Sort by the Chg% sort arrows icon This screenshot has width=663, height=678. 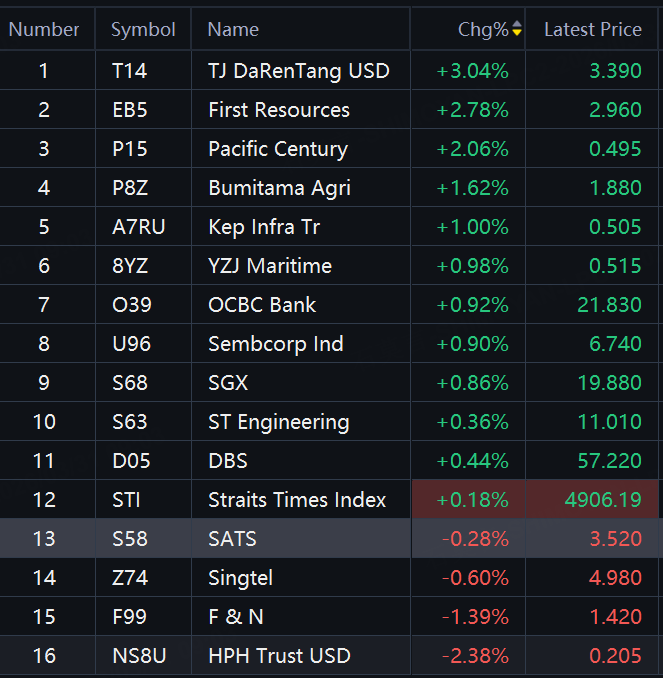(x=517, y=29)
